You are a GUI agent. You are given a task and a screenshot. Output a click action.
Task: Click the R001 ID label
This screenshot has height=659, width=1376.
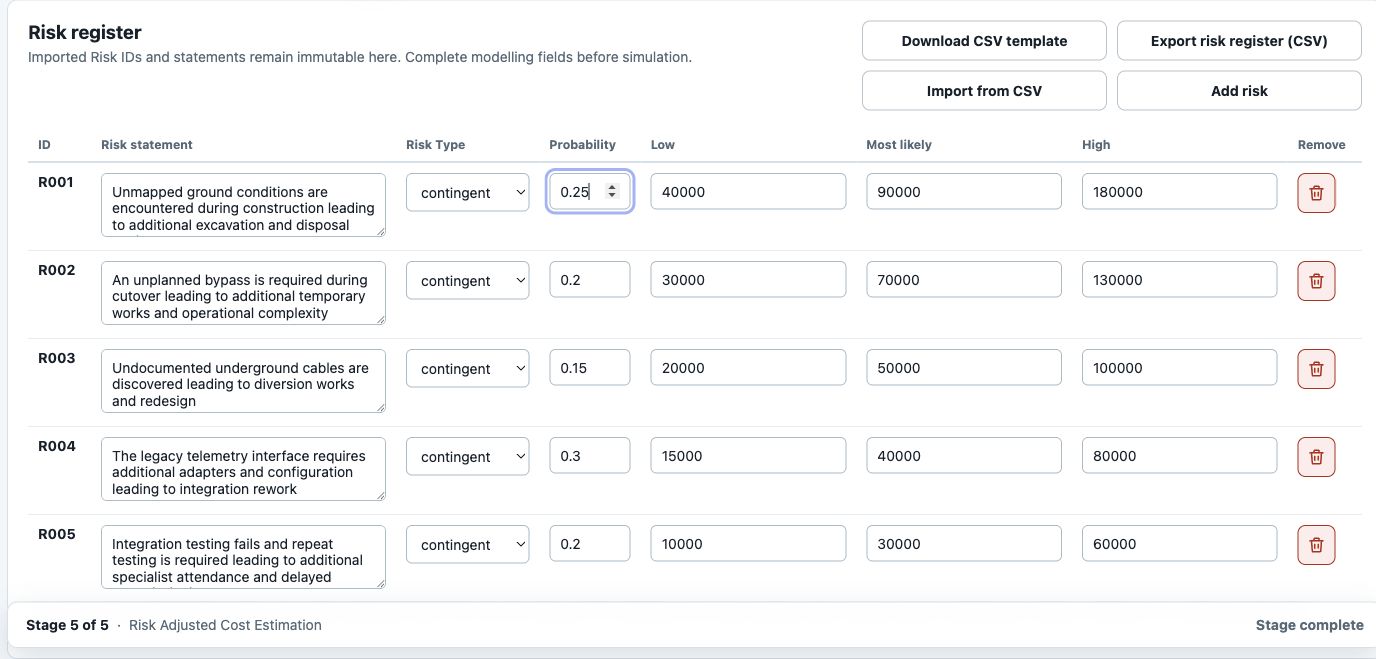tap(57, 182)
